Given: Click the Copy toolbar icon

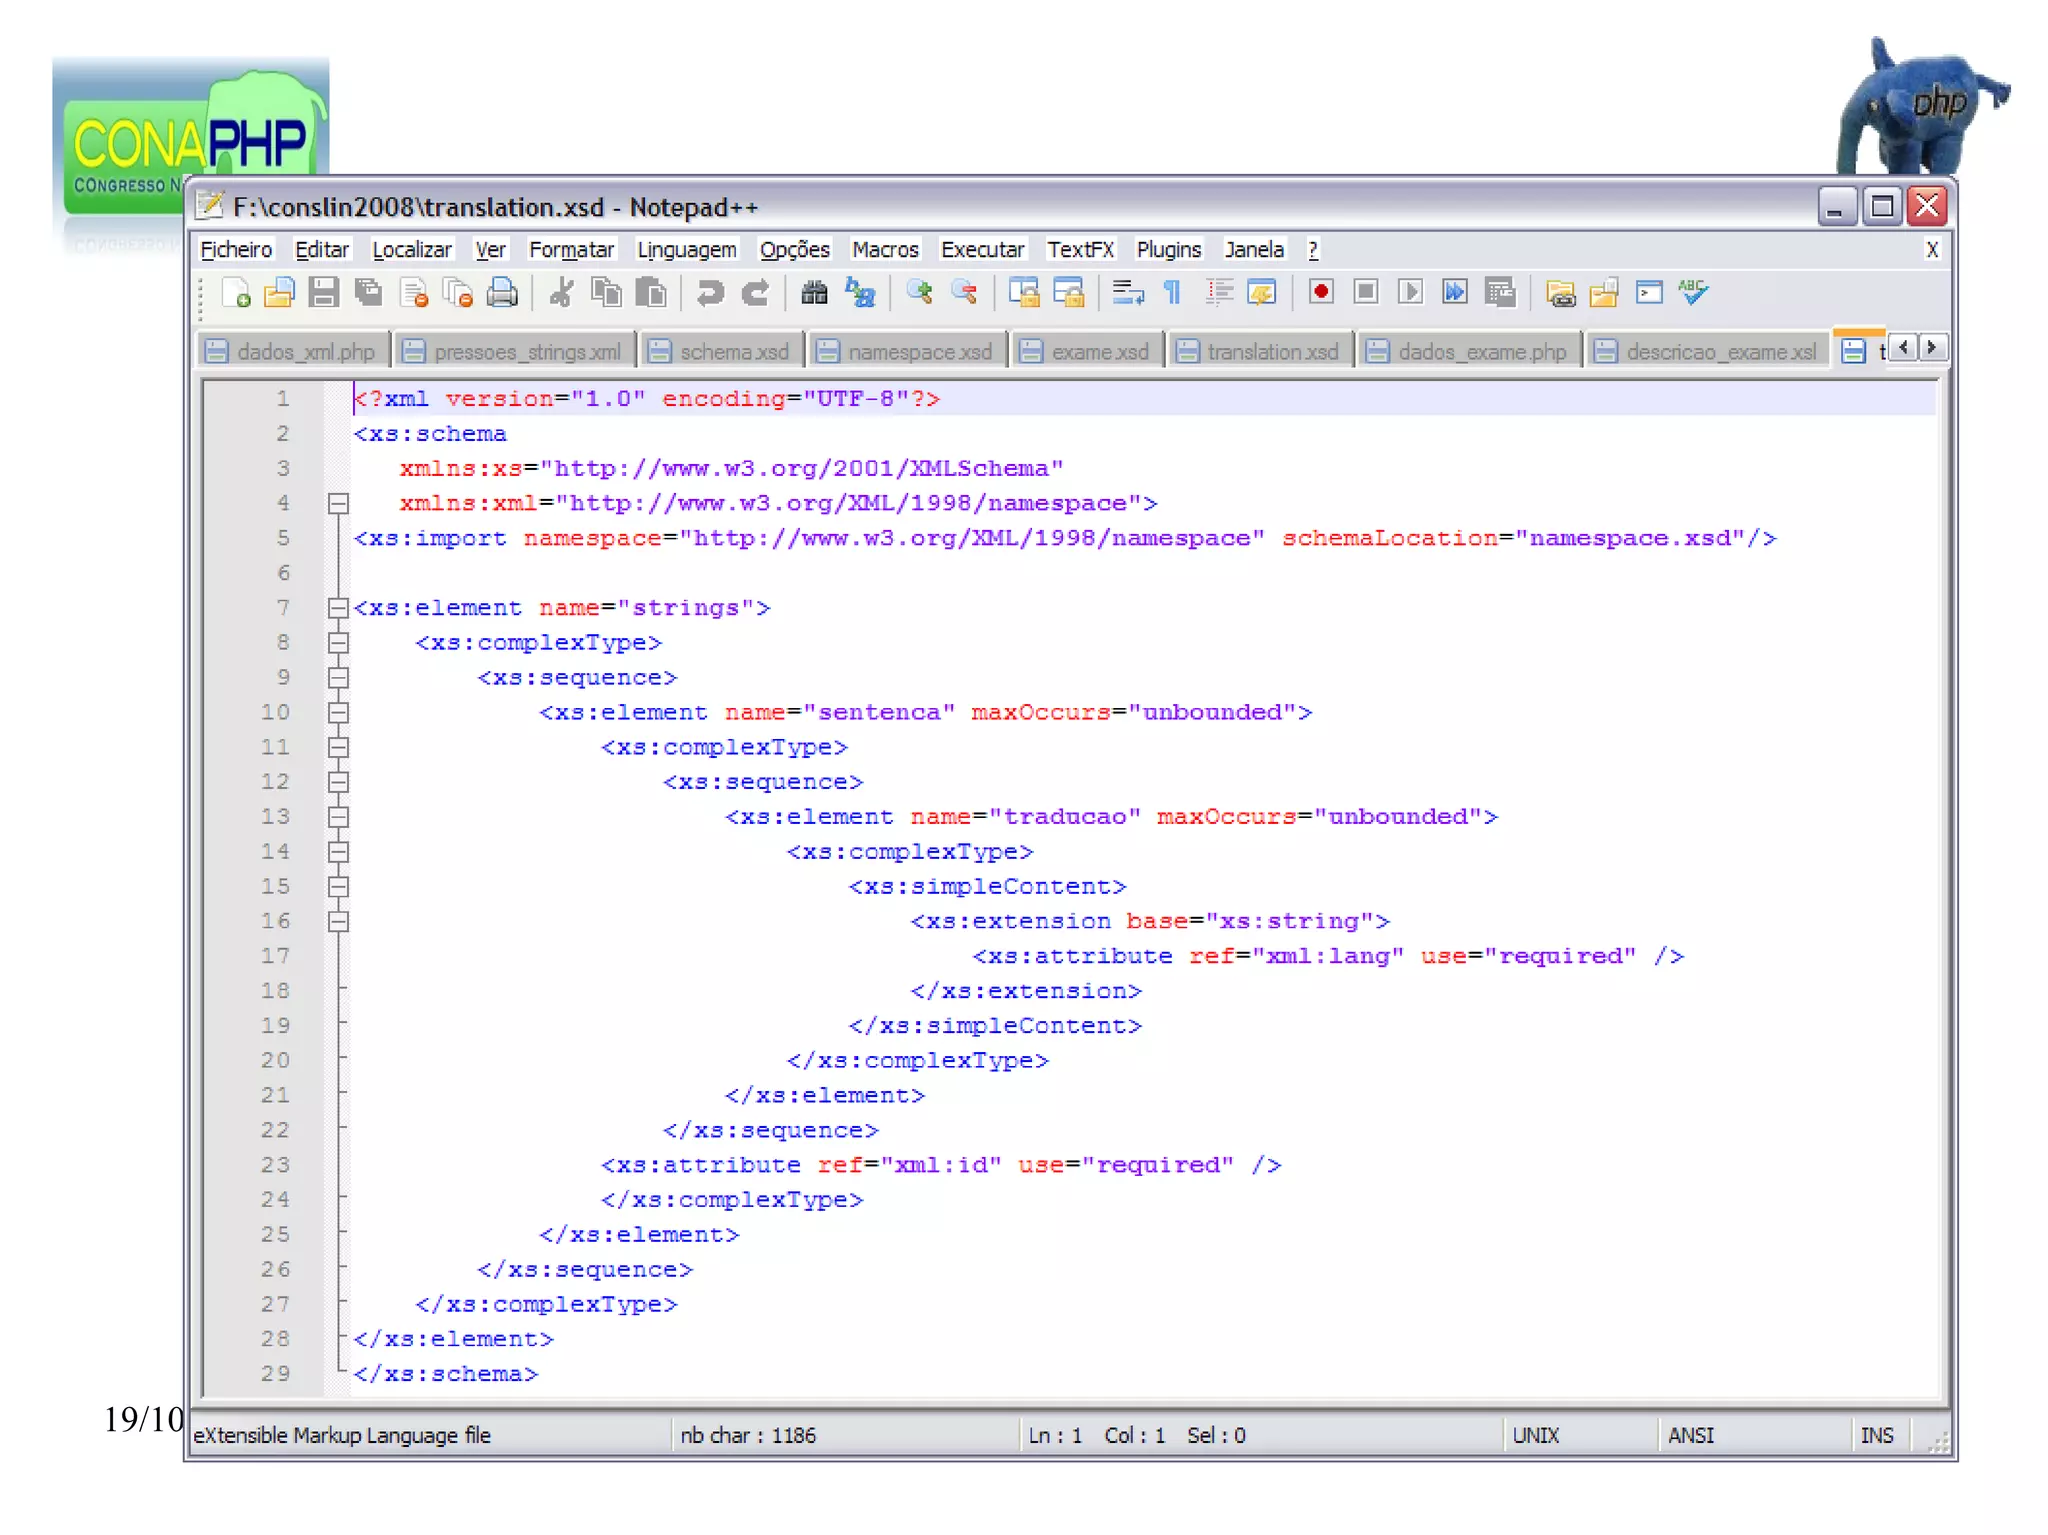Looking at the screenshot, I should (606, 293).
